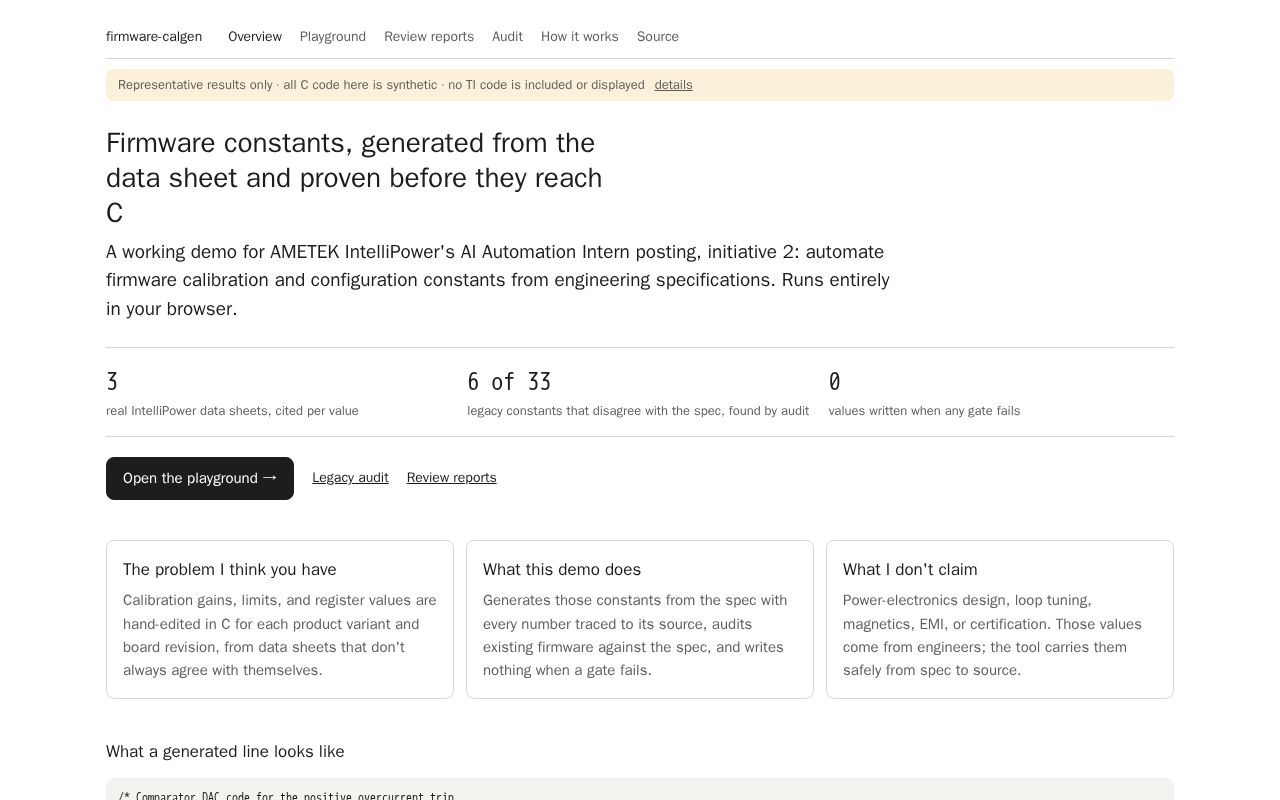Open the firmware-calgen home link
Screen dimensions: 1280x800
(x=154, y=37)
